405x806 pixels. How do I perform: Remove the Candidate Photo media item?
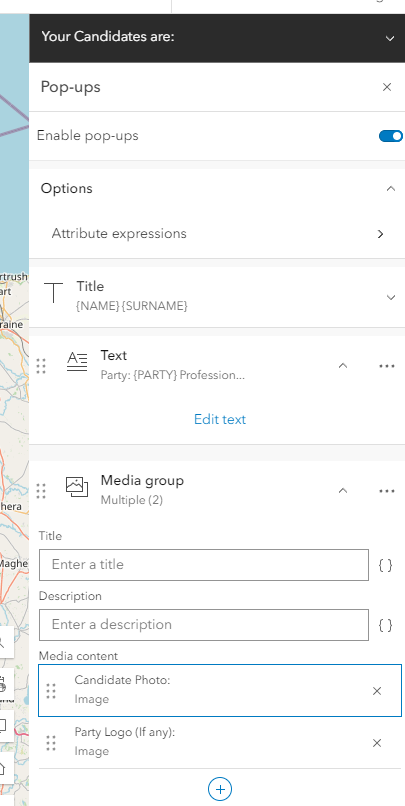point(377,691)
